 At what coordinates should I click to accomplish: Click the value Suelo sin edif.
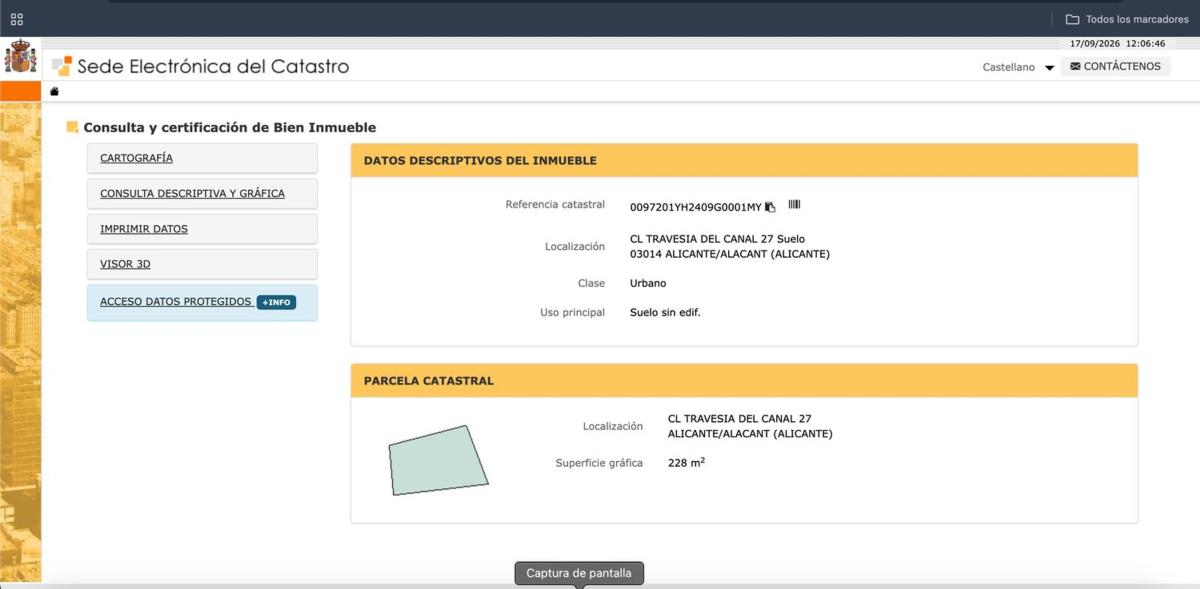point(665,312)
